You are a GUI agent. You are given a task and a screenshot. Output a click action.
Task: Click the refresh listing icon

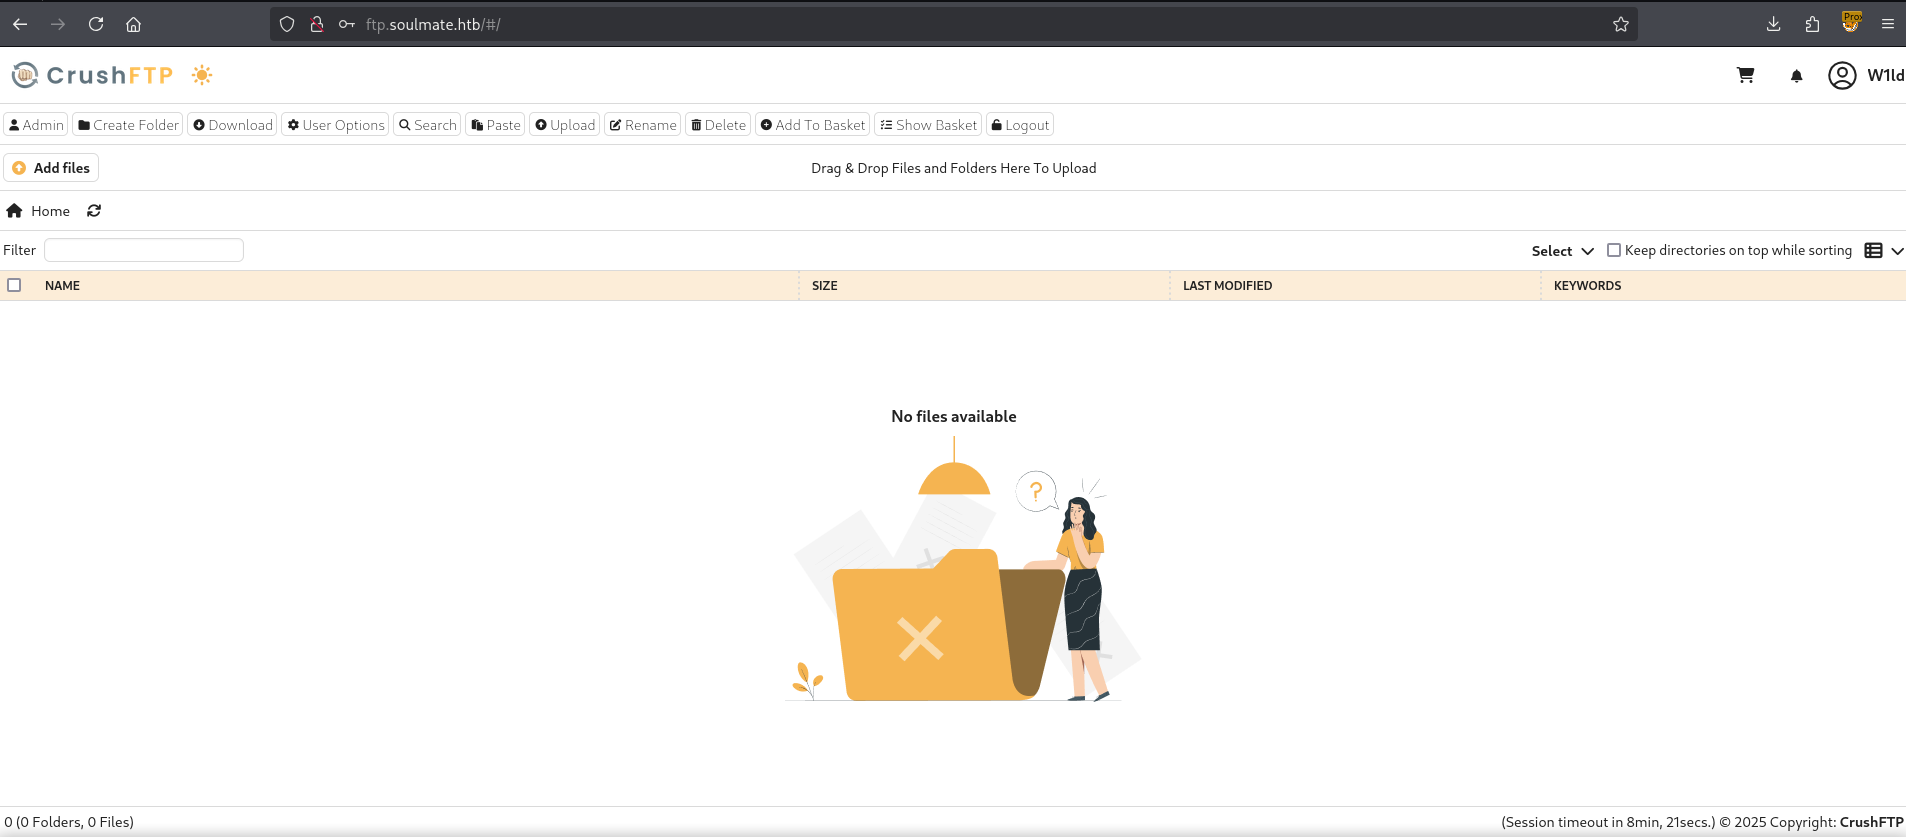pyautogui.click(x=94, y=211)
